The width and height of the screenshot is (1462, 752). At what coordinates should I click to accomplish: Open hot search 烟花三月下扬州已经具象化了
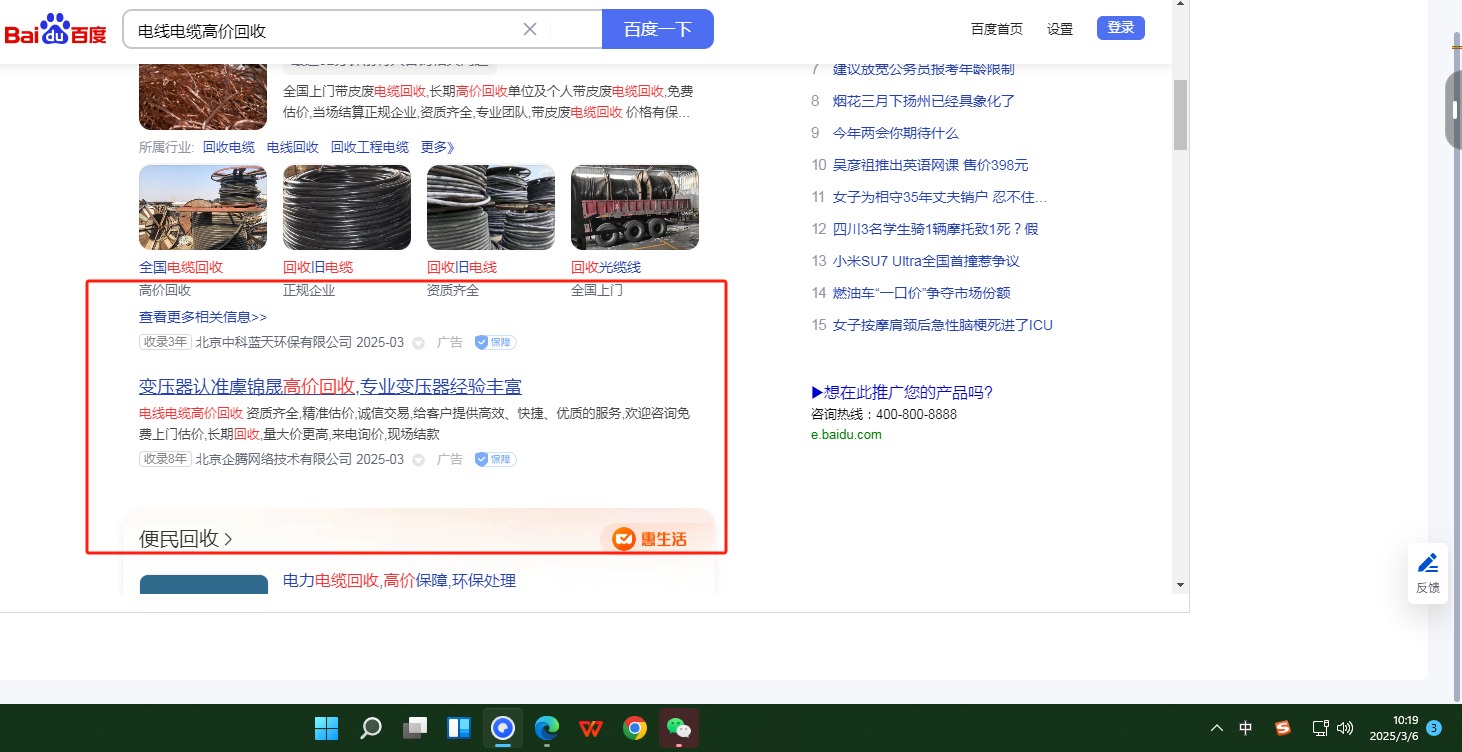click(x=924, y=101)
